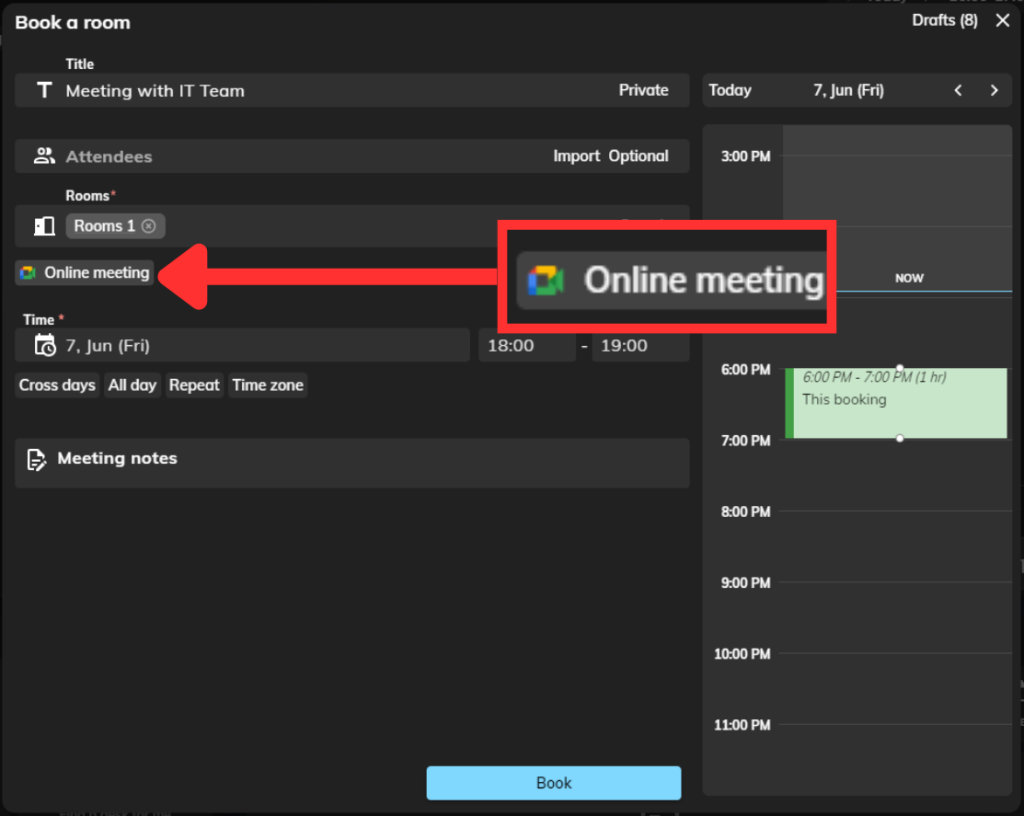Screen dimensions: 1024x816
Task: Open the end time 19:00 selector
Action: click(x=640, y=345)
